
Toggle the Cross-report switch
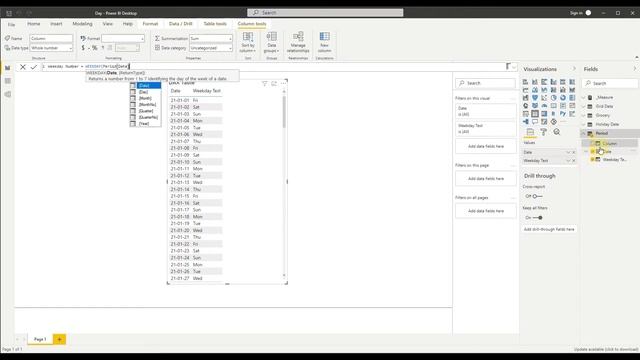(537, 196)
